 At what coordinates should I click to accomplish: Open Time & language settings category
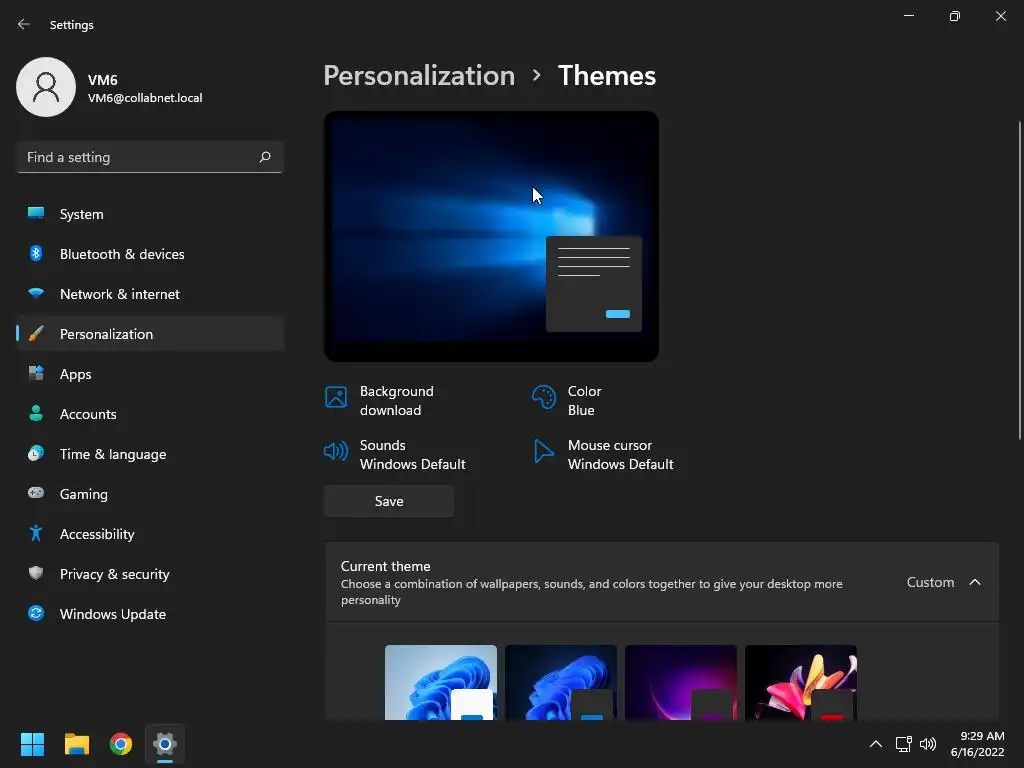pos(150,454)
